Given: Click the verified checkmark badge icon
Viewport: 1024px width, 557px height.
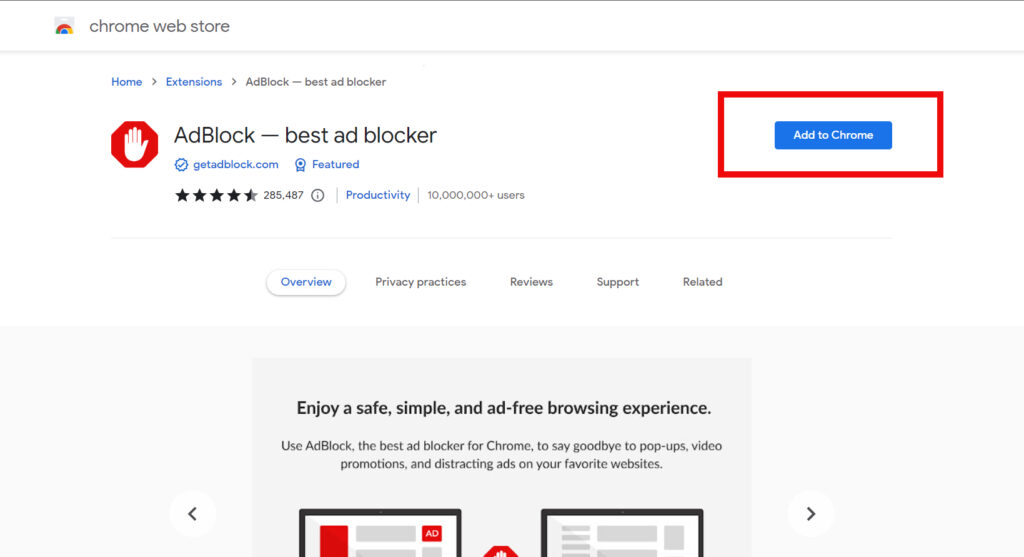Looking at the screenshot, I should (181, 165).
